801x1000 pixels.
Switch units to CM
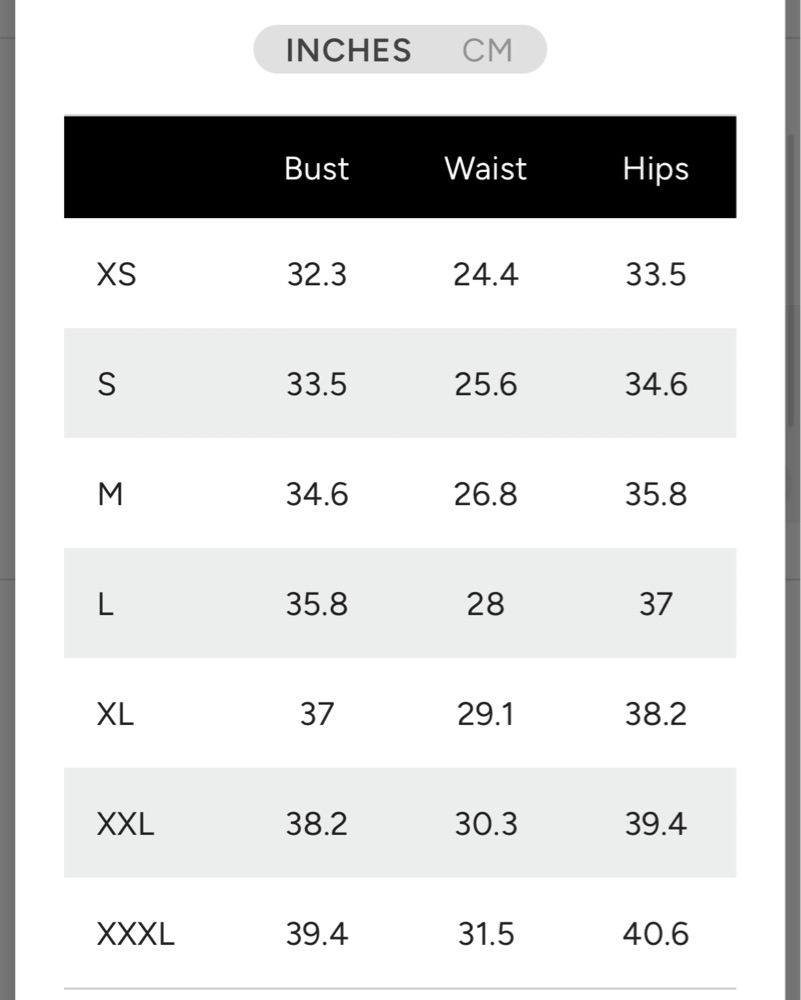pyautogui.click(x=487, y=50)
